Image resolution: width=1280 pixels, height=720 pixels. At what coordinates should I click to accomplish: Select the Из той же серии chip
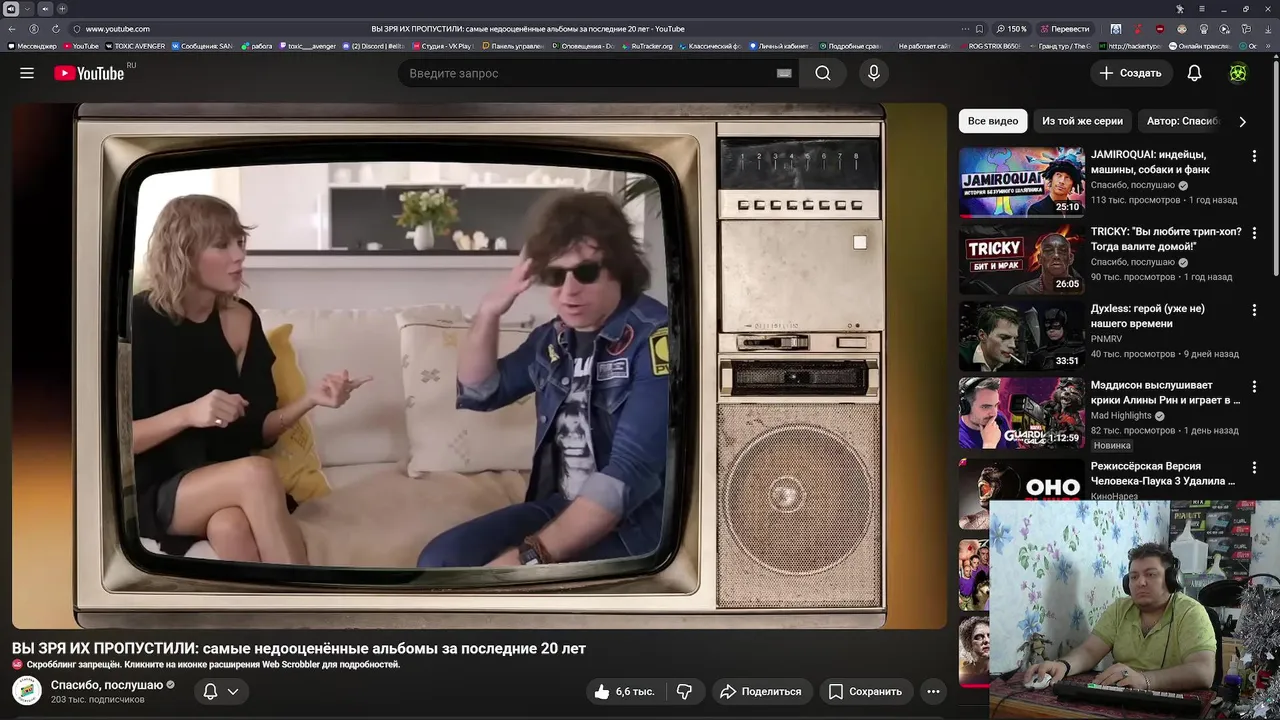pyautogui.click(x=1082, y=121)
